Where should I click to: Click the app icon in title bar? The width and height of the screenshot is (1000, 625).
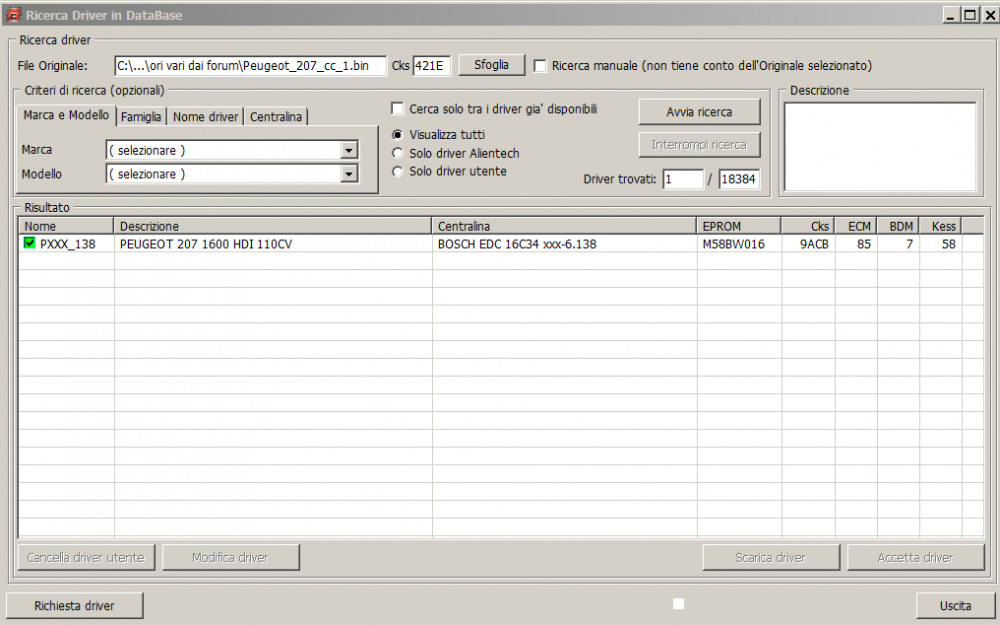(x=14, y=16)
